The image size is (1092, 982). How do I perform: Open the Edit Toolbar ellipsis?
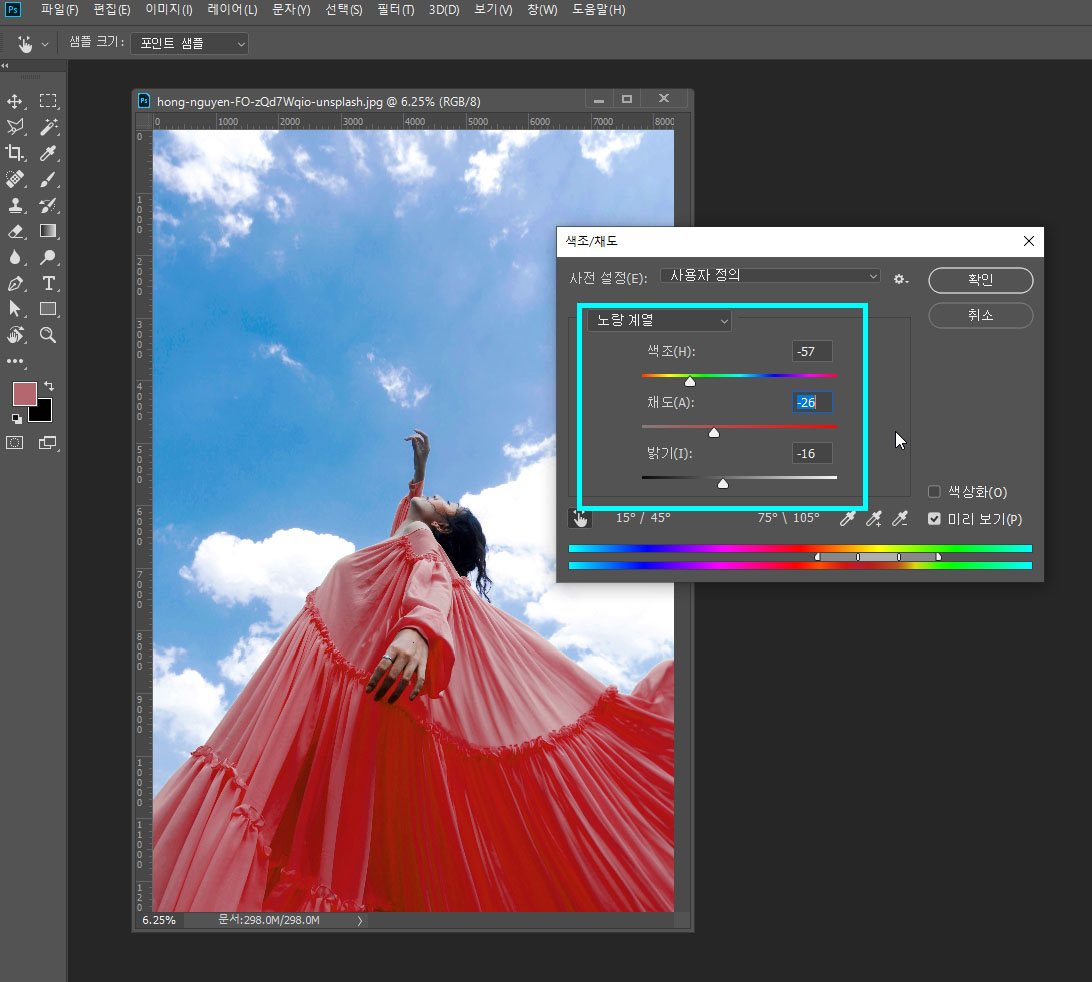click(x=15, y=361)
